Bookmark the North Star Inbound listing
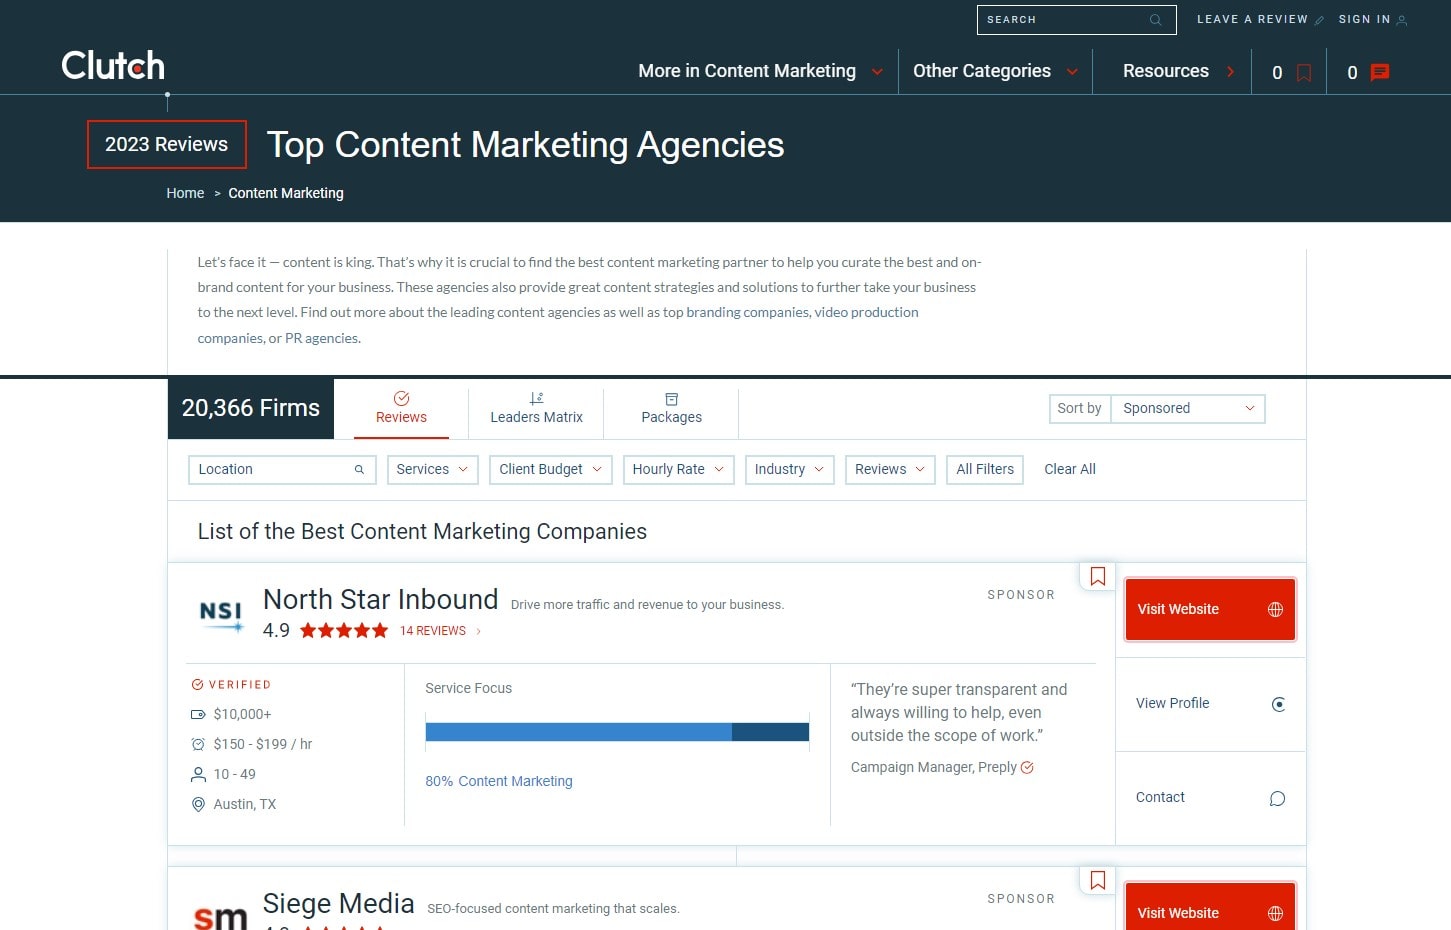Image resolution: width=1451 pixels, height=930 pixels. [x=1097, y=576]
